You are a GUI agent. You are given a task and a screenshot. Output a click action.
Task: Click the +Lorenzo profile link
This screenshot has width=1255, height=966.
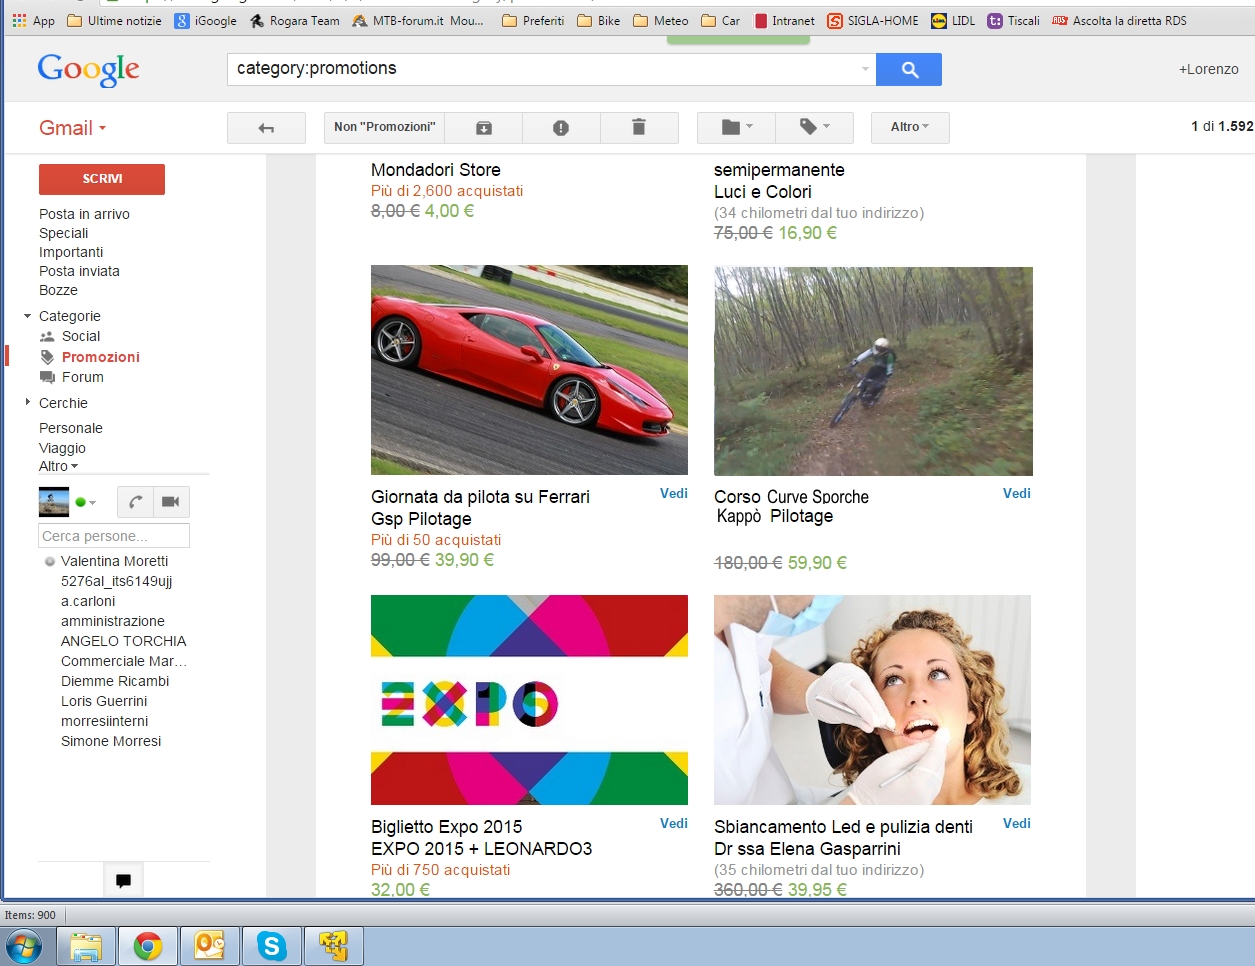point(1208,69)
